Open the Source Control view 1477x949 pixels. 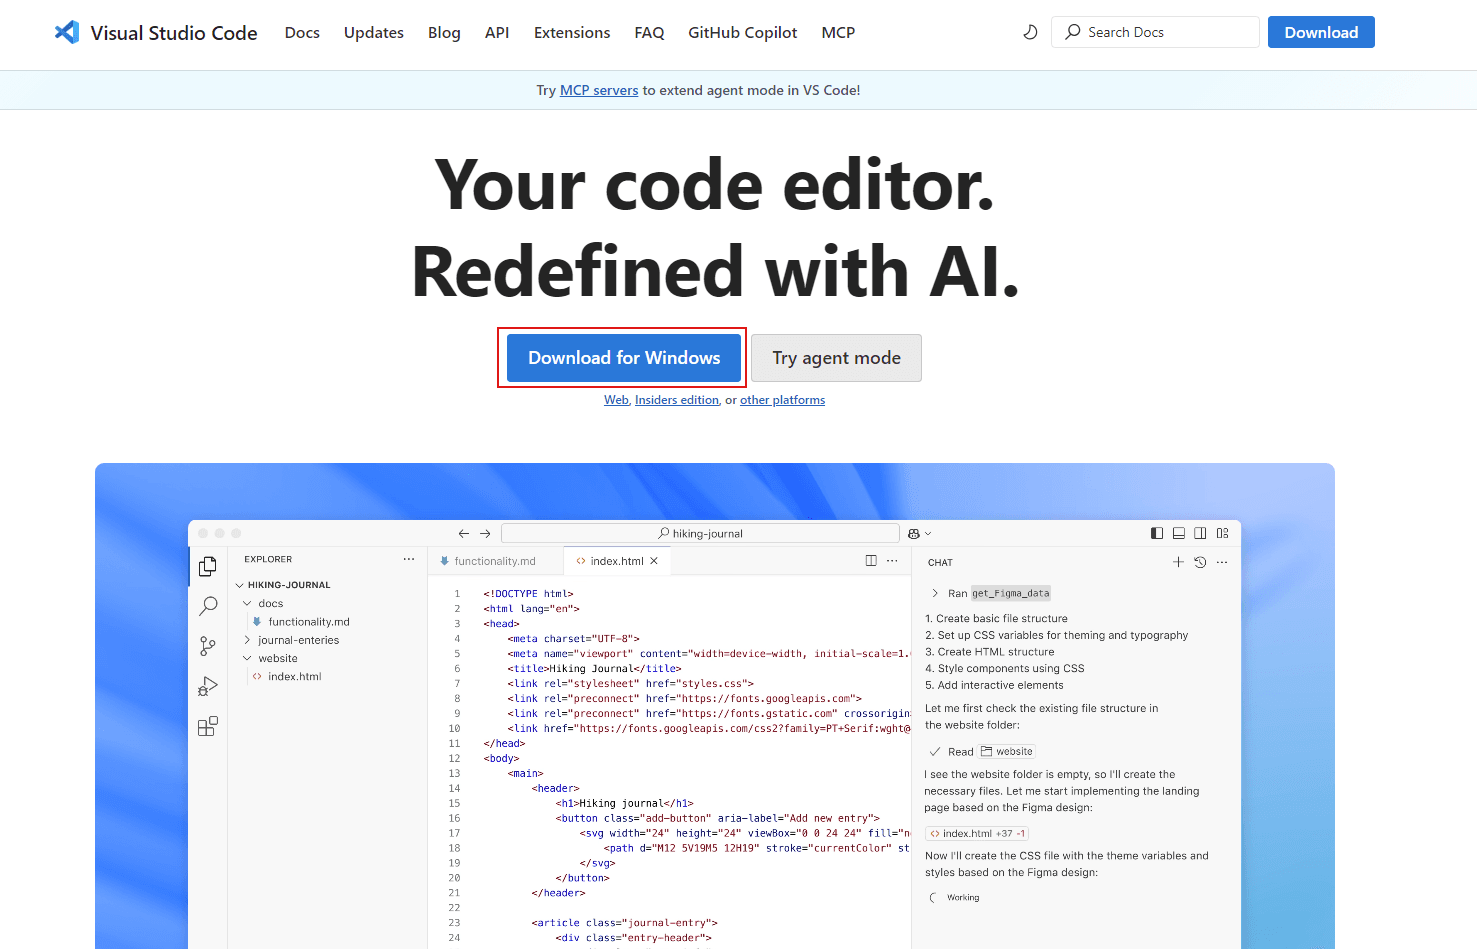pos(208,646)
